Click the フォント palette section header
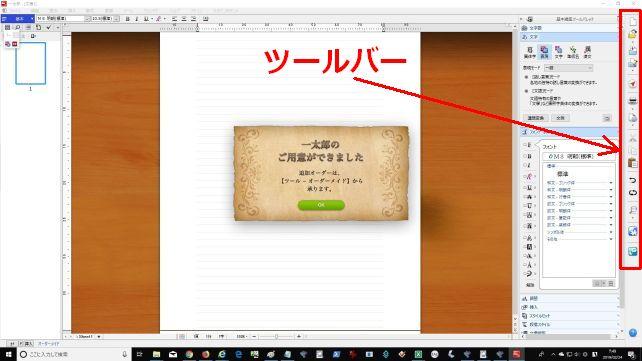 point(569,132)
